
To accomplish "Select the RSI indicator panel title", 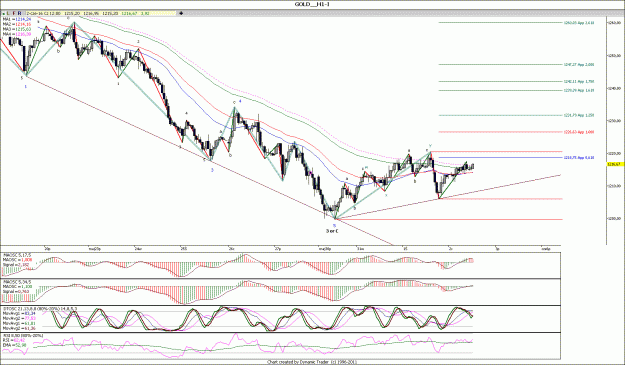I will 22,335.
